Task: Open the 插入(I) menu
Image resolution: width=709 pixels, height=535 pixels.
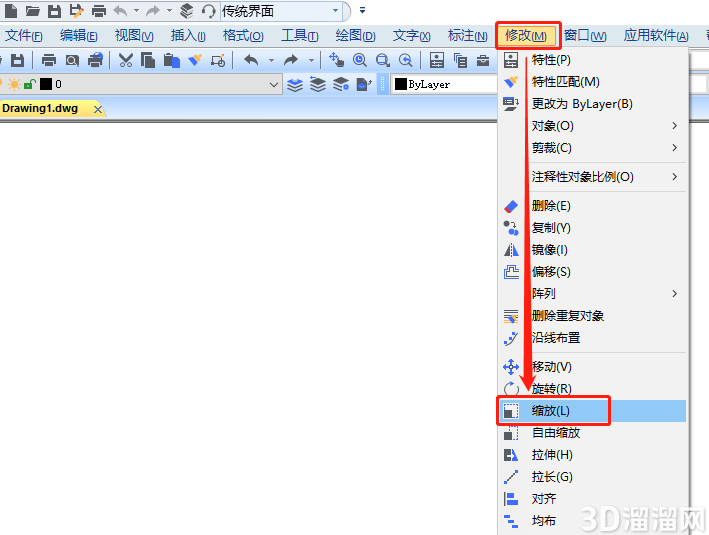Action: tap(188, 35)
